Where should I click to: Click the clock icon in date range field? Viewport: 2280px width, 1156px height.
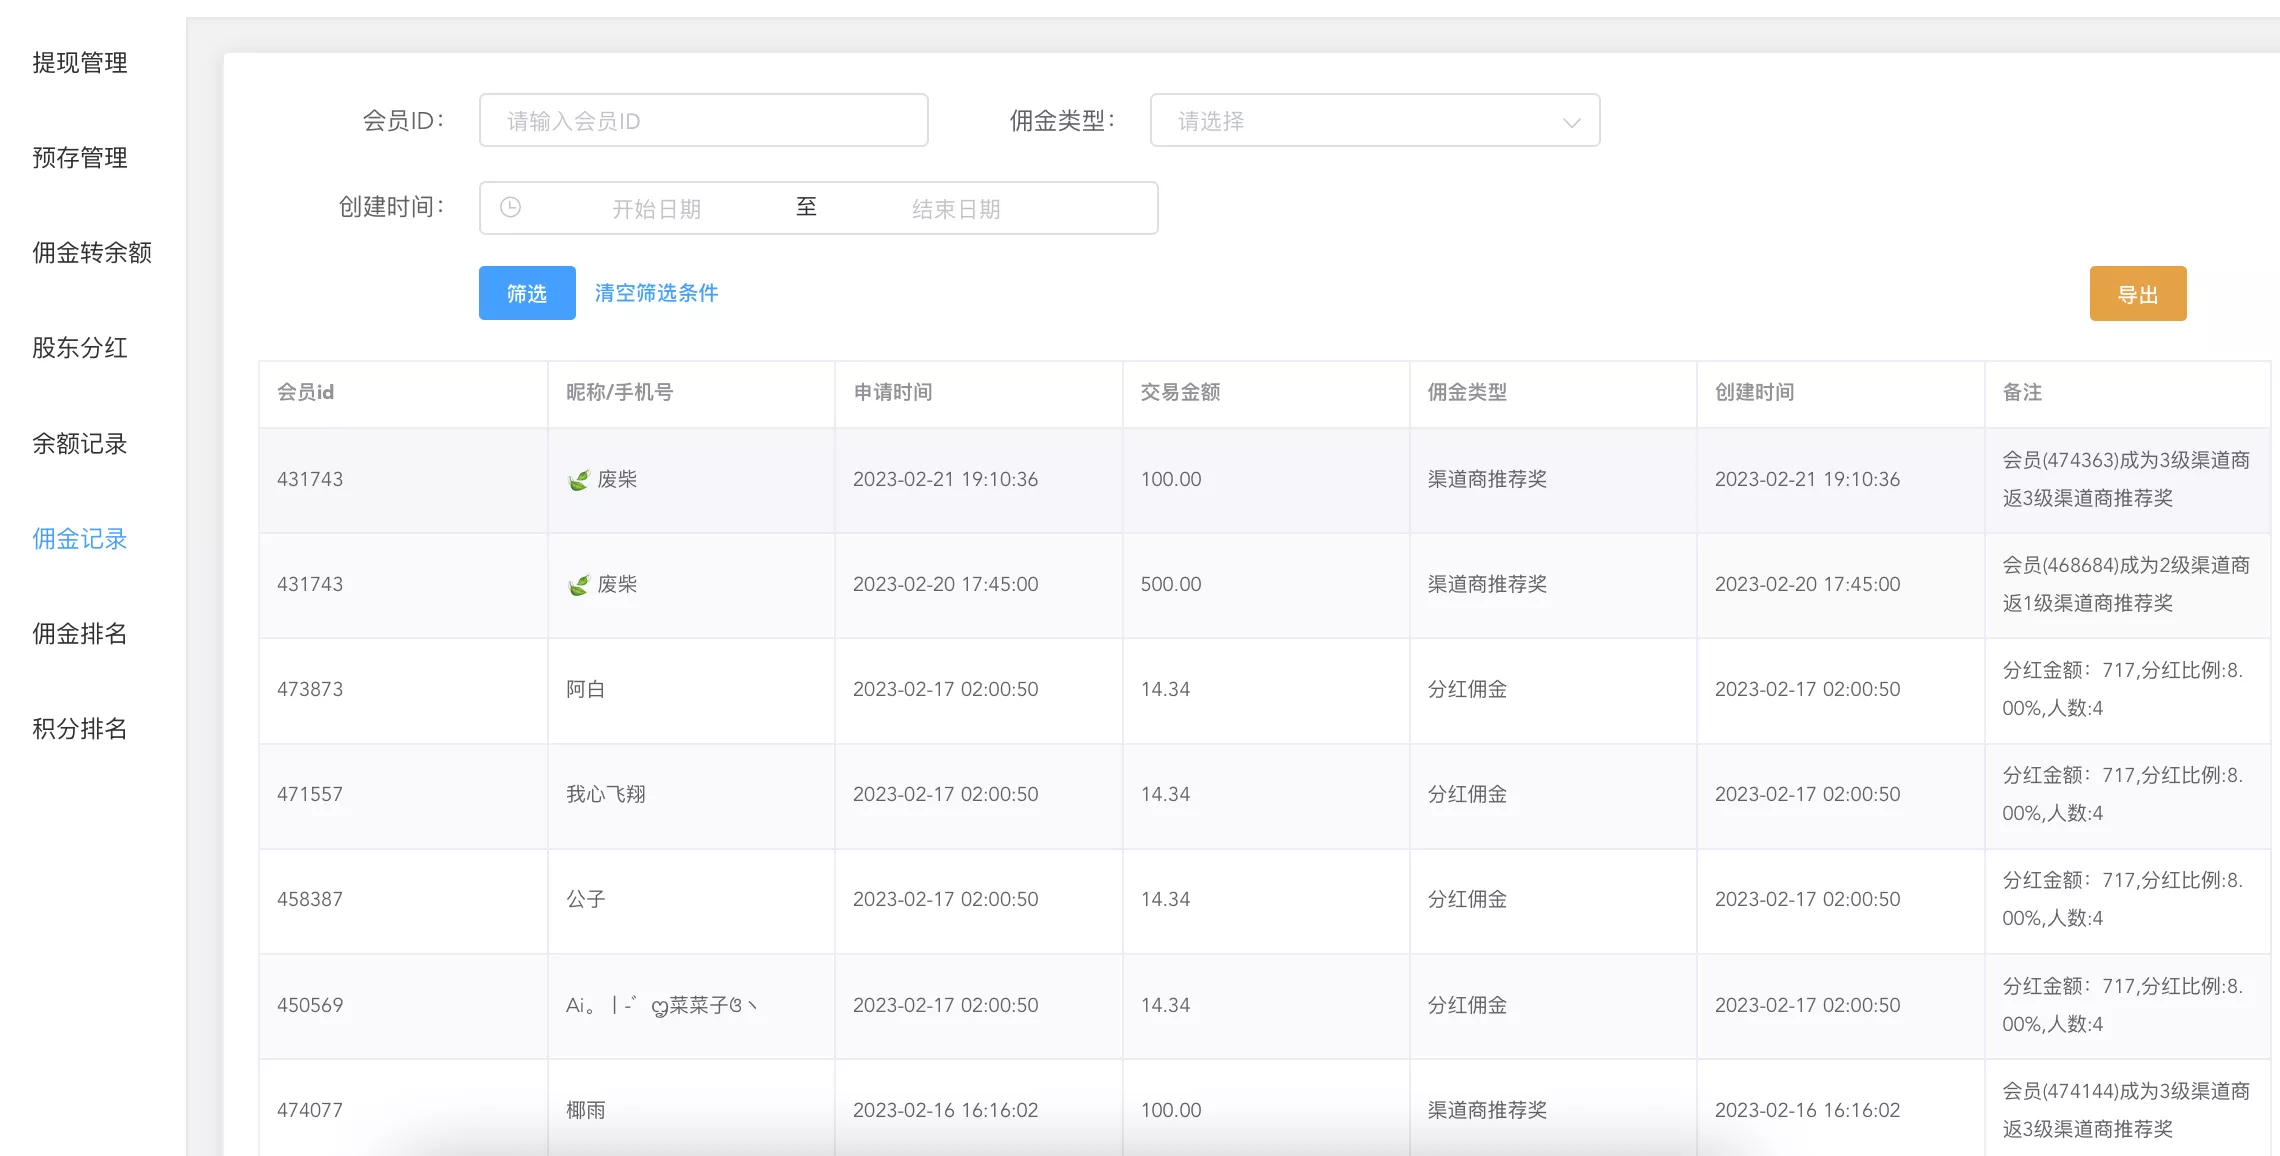pyautogui.click(x=510, y=207)
